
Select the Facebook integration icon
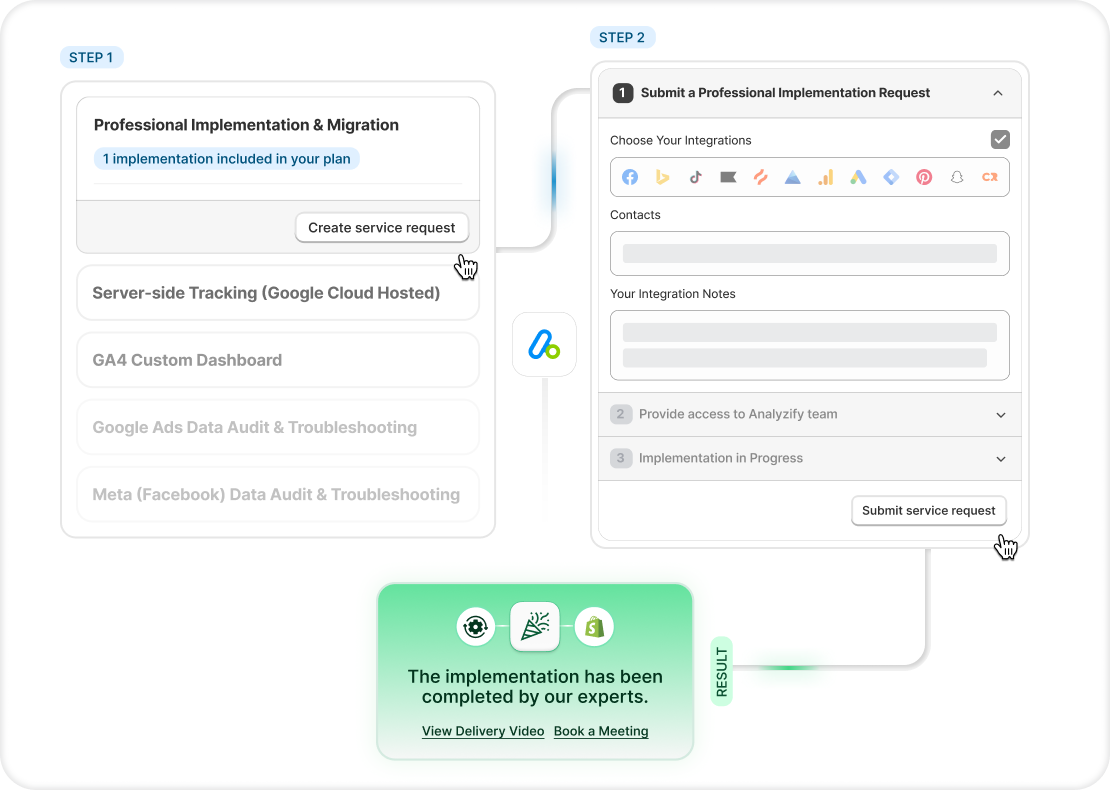point(630,177)
